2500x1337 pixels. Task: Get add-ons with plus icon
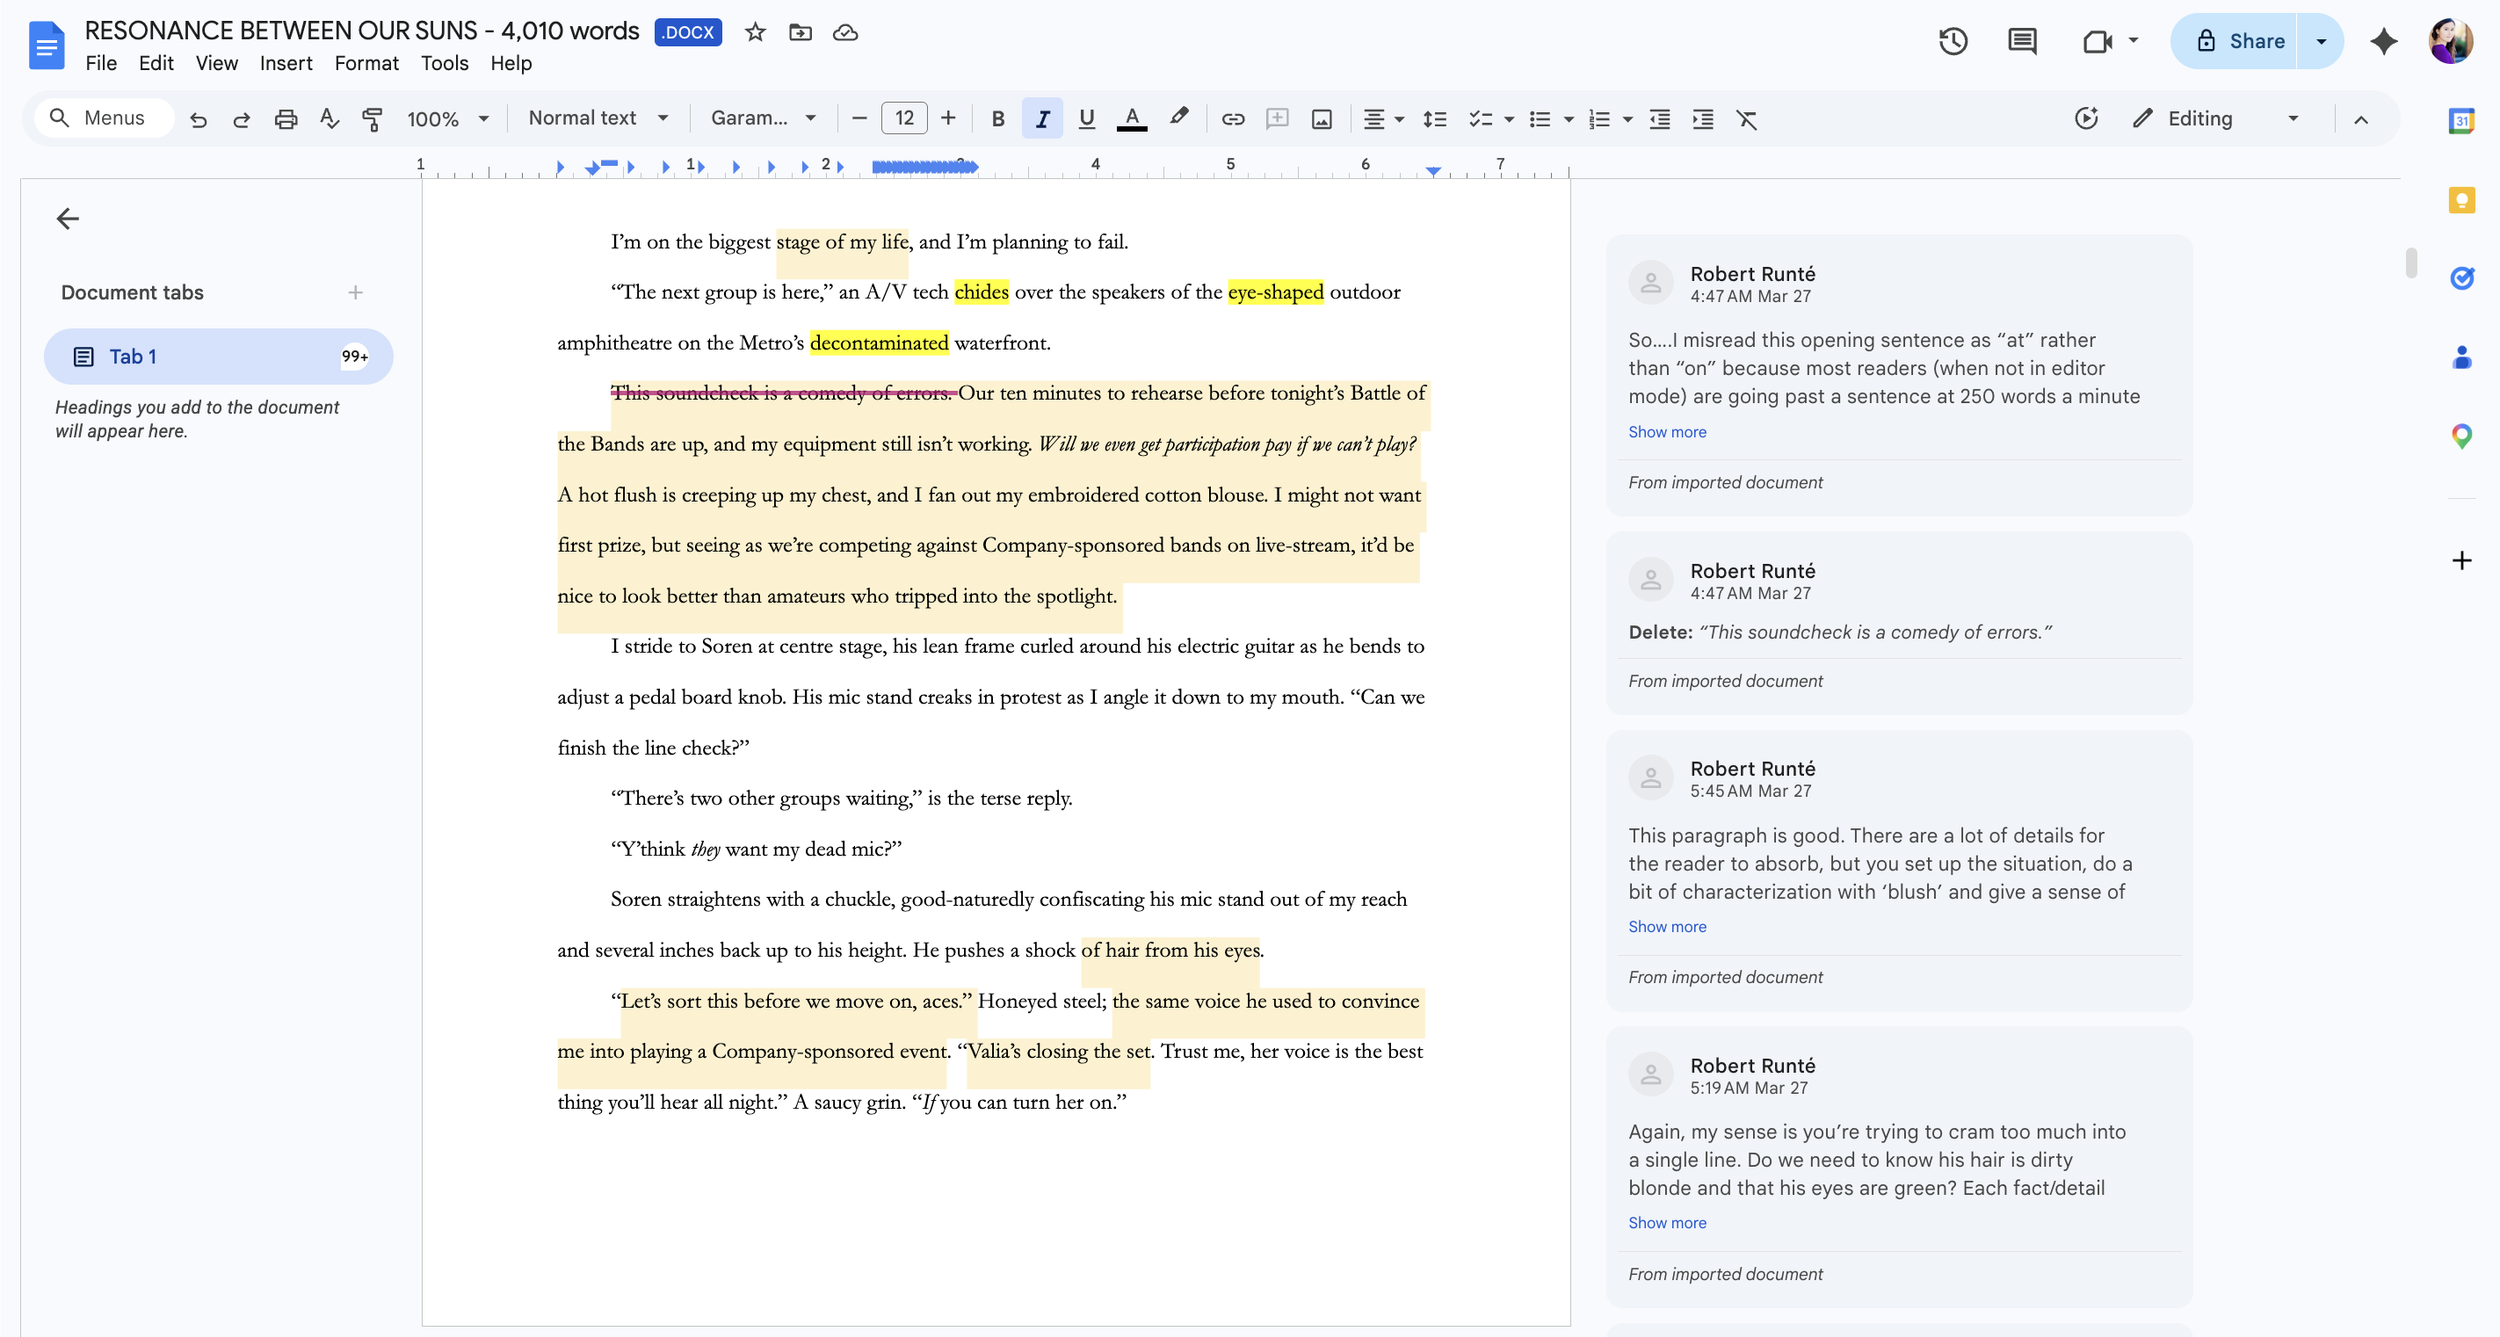pyautogui.click(x=2461, y=560)
